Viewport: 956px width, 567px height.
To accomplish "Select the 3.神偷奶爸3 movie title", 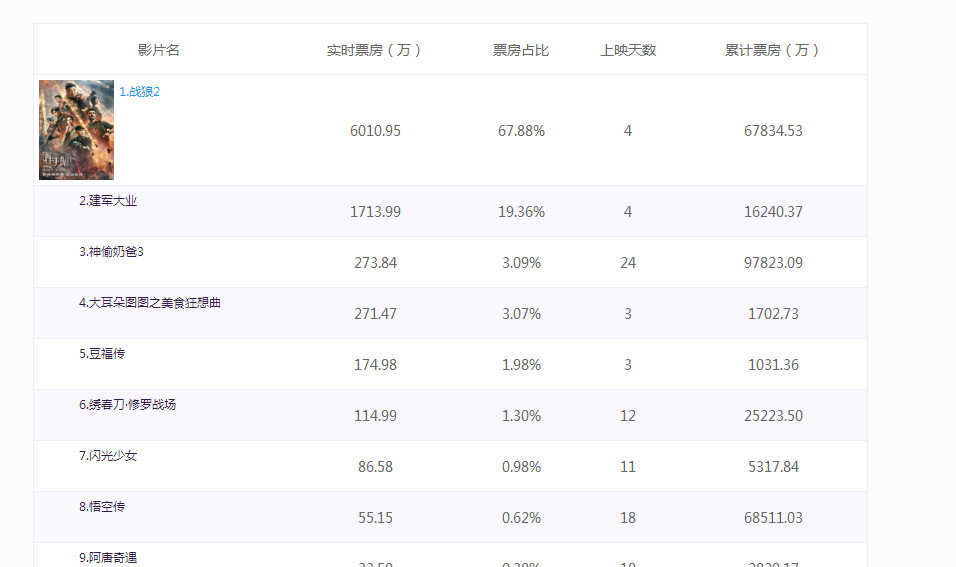I will tap(112, 252).
